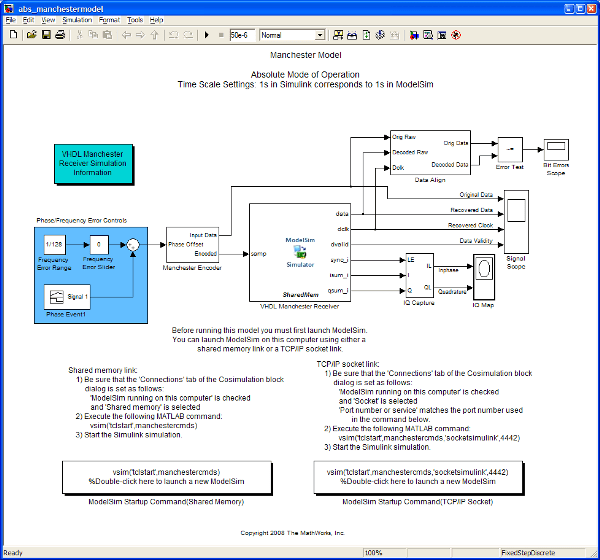Image resolution: width=600 pixels, height=560 pixels.
Task: Click the ModelSim Startup Command TCP/IP Socket block
Action: point(418,477)
